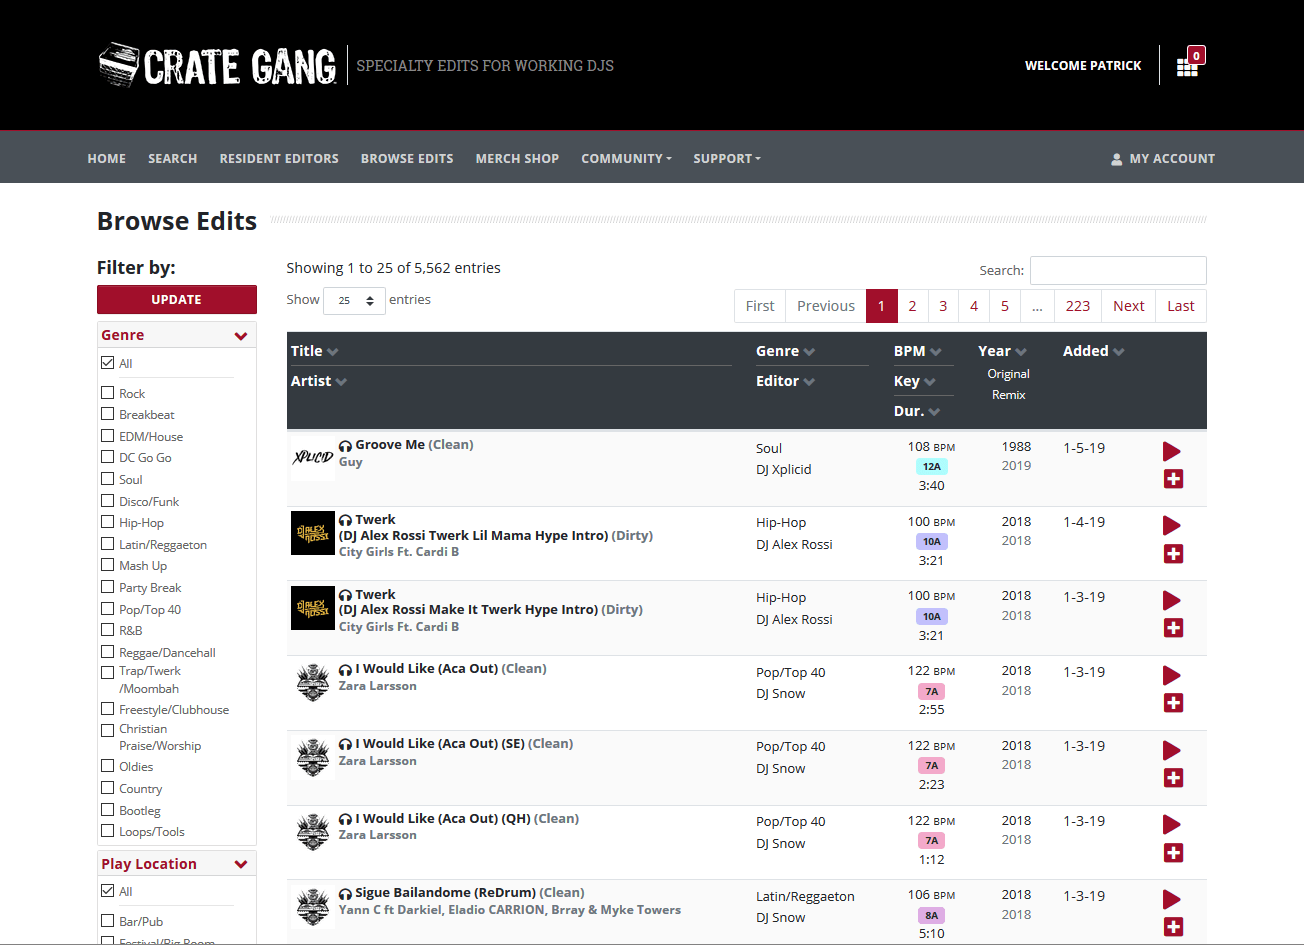Click the 8A key badge
1304x945 pixels.
(931, 915)
